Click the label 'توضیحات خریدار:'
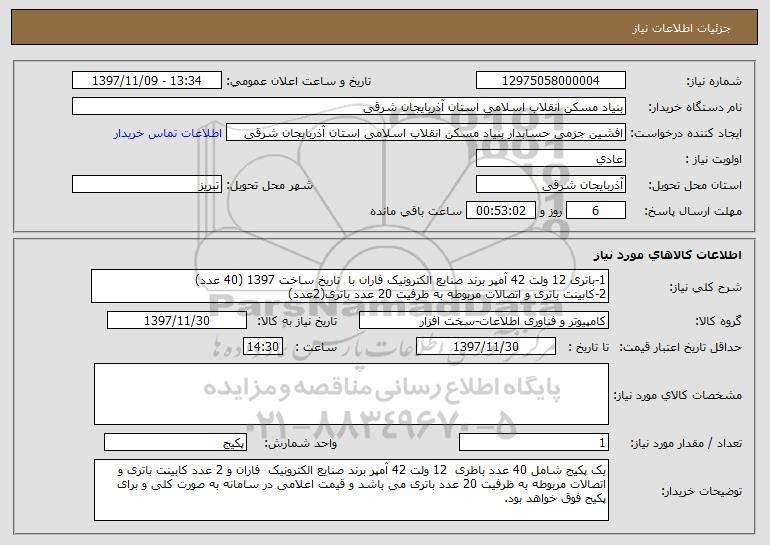The width and height of the screenshot is (770, 545). [x=701, y=491]
